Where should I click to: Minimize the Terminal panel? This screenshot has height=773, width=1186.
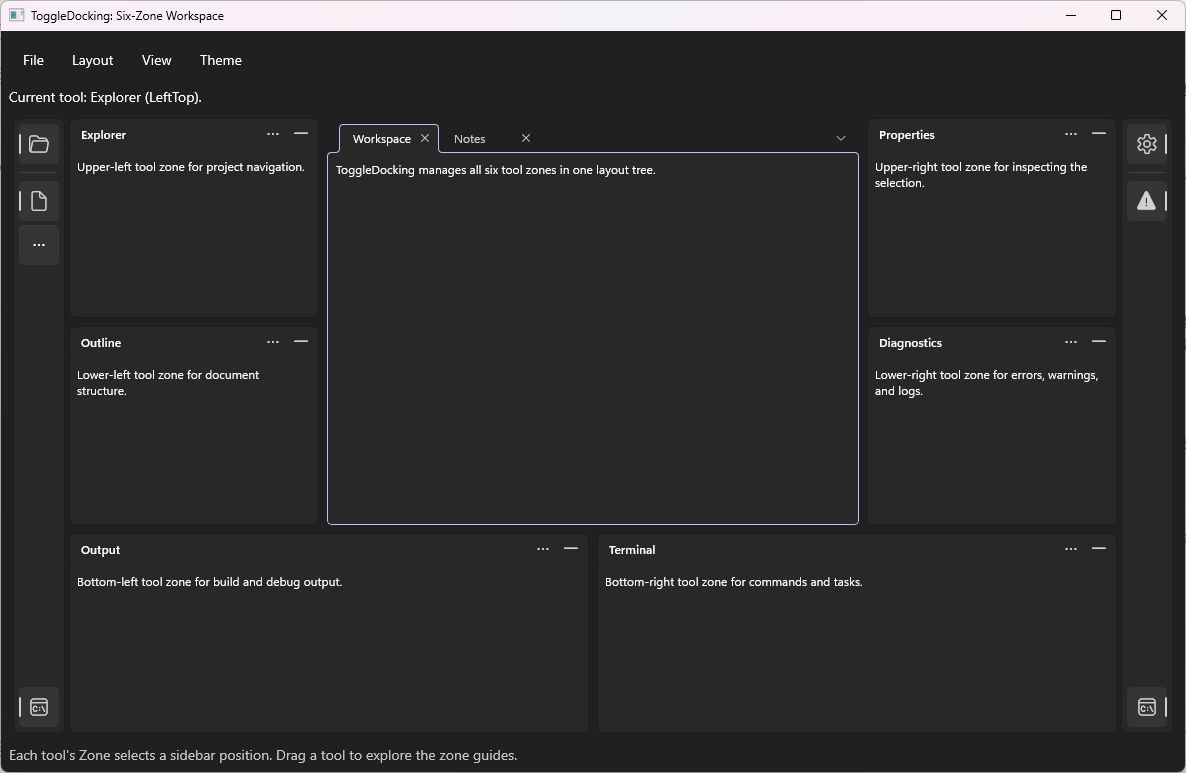click(x=1099, y=550)
